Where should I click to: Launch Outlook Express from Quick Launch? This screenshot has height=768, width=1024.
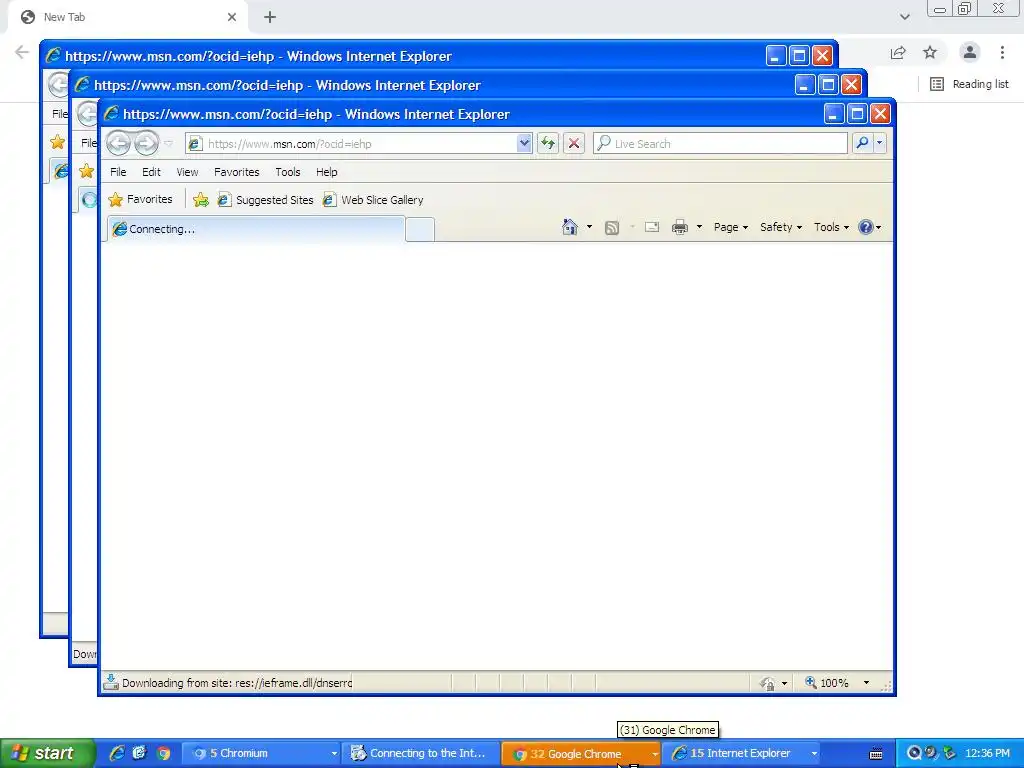coord(140,753)
